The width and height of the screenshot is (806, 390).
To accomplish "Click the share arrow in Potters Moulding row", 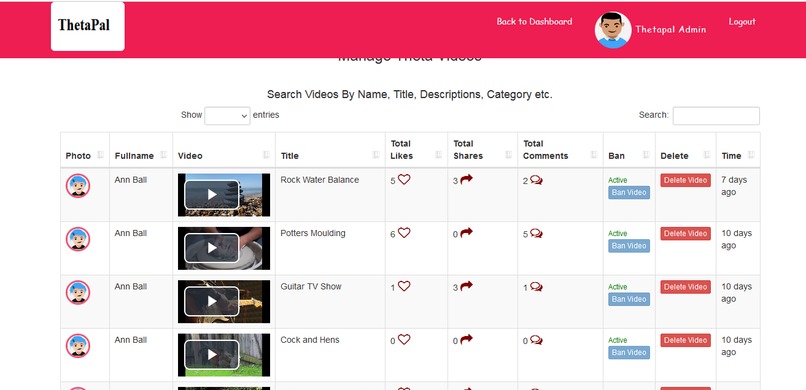I will click(x=466, y=232).
